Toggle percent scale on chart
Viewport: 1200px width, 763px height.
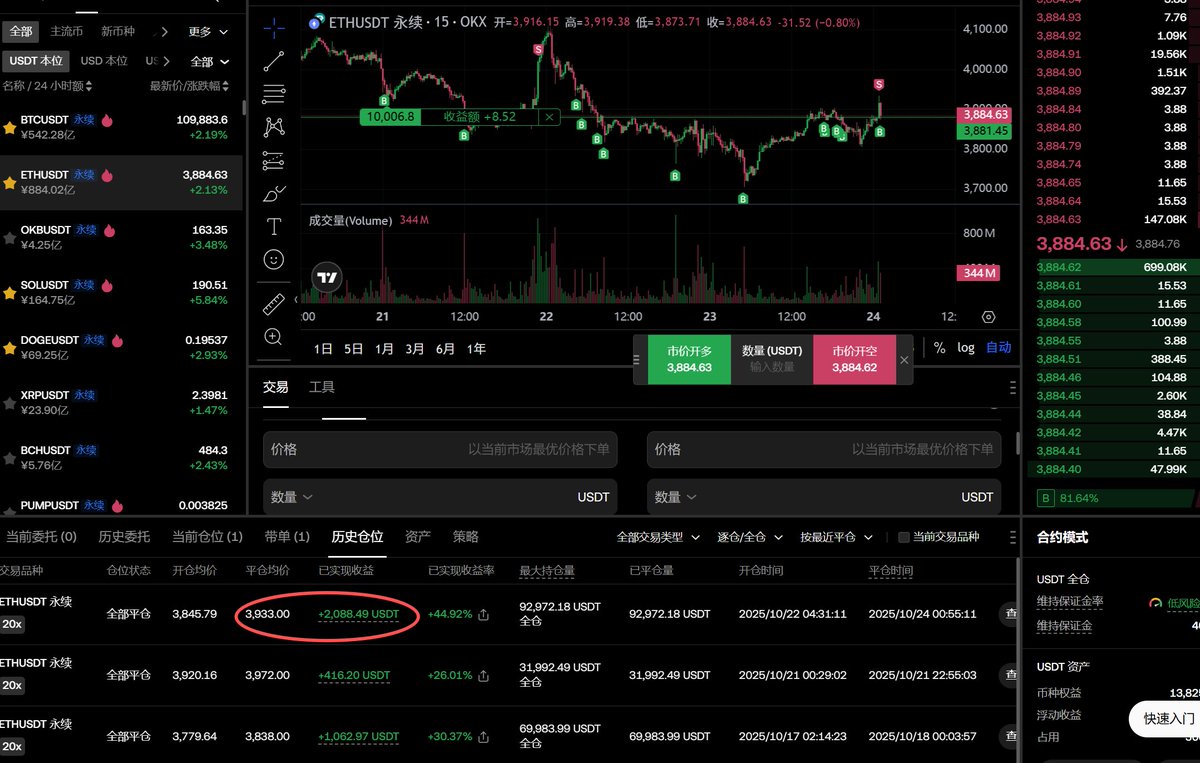(x=940, y=348)
